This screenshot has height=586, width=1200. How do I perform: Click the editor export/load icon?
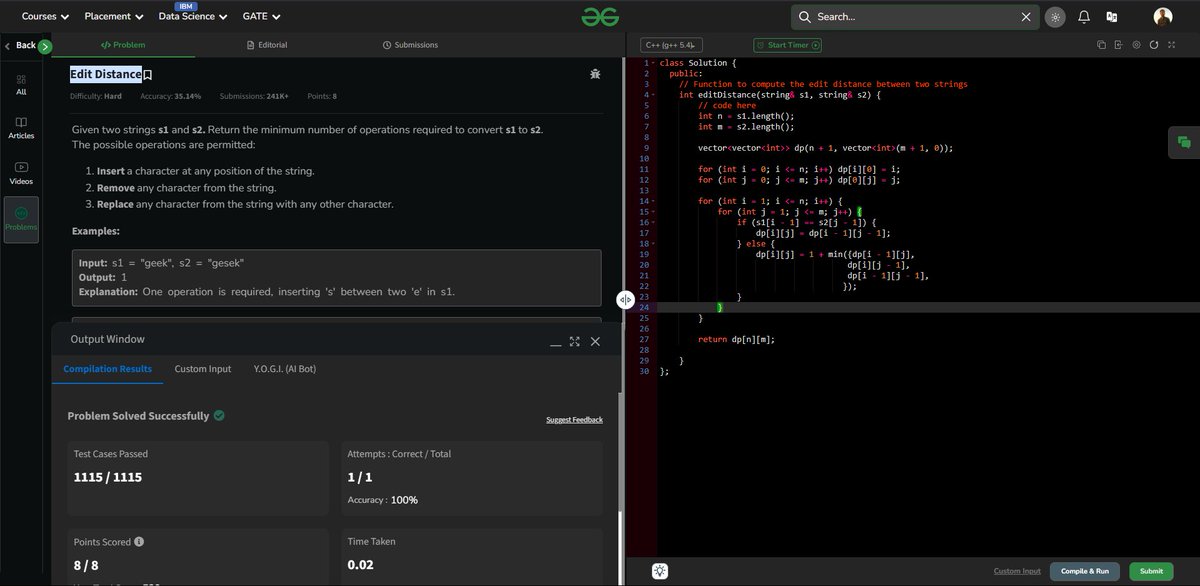[x=1119, y=45]
